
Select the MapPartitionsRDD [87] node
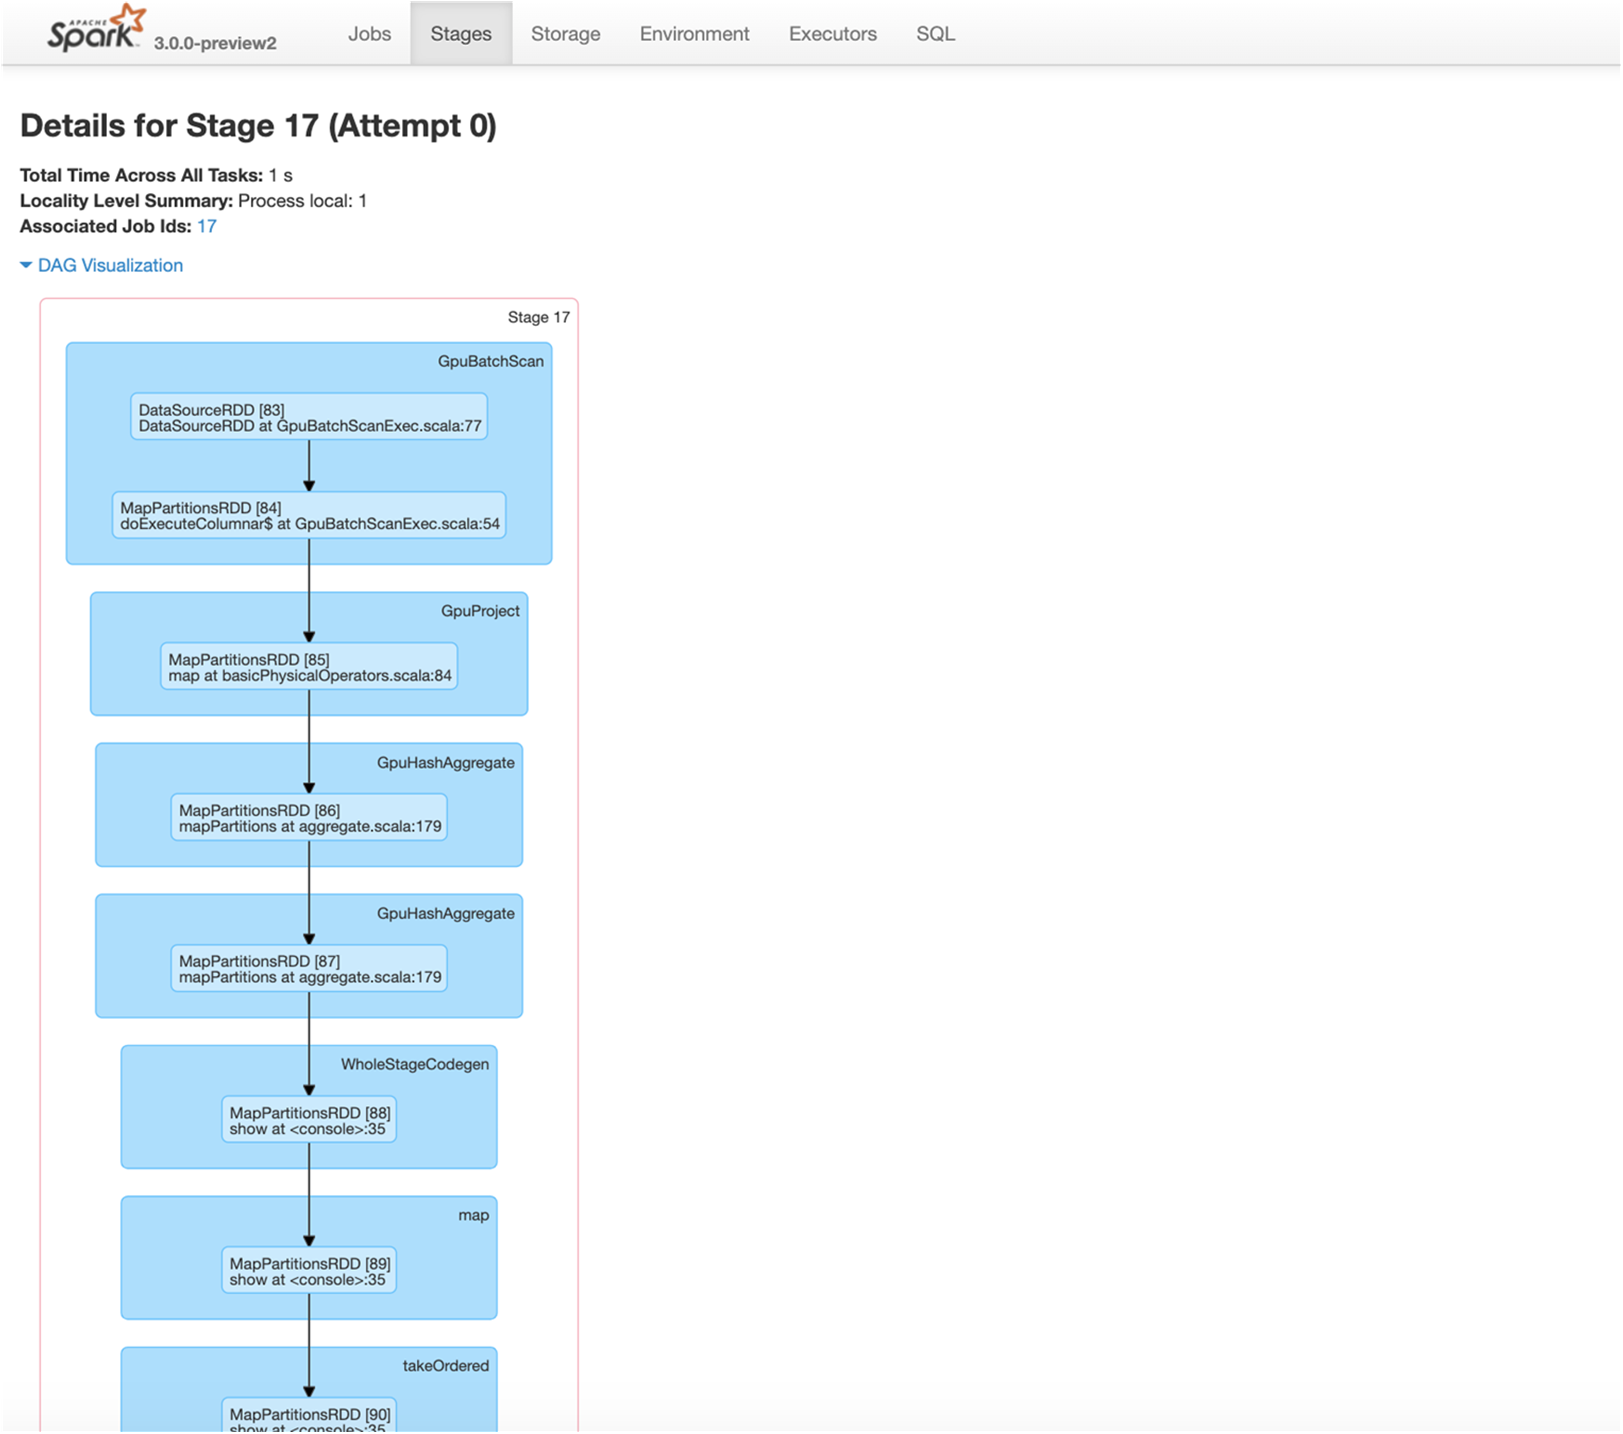pos(309,969)
